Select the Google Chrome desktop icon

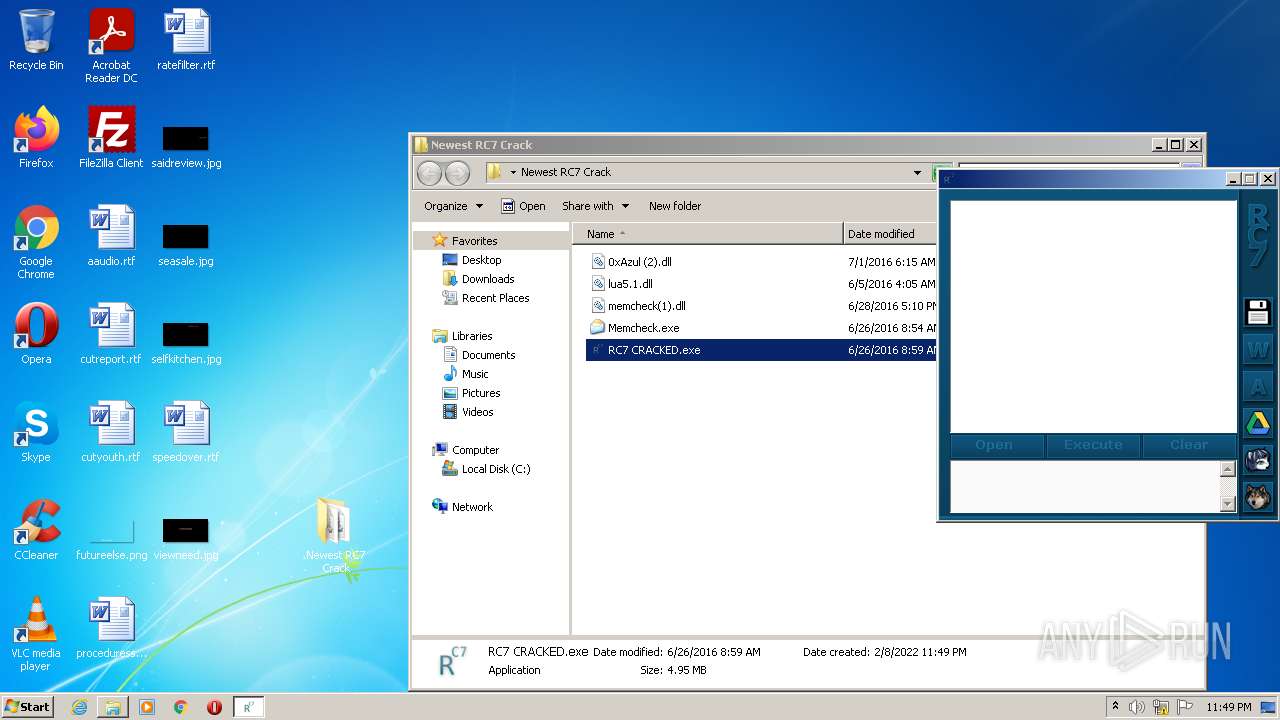(36, 242)
